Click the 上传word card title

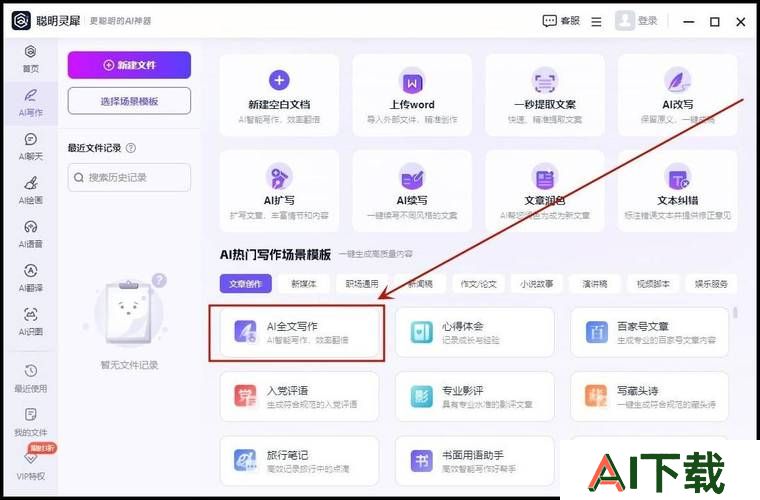click(x=412, y=105)
